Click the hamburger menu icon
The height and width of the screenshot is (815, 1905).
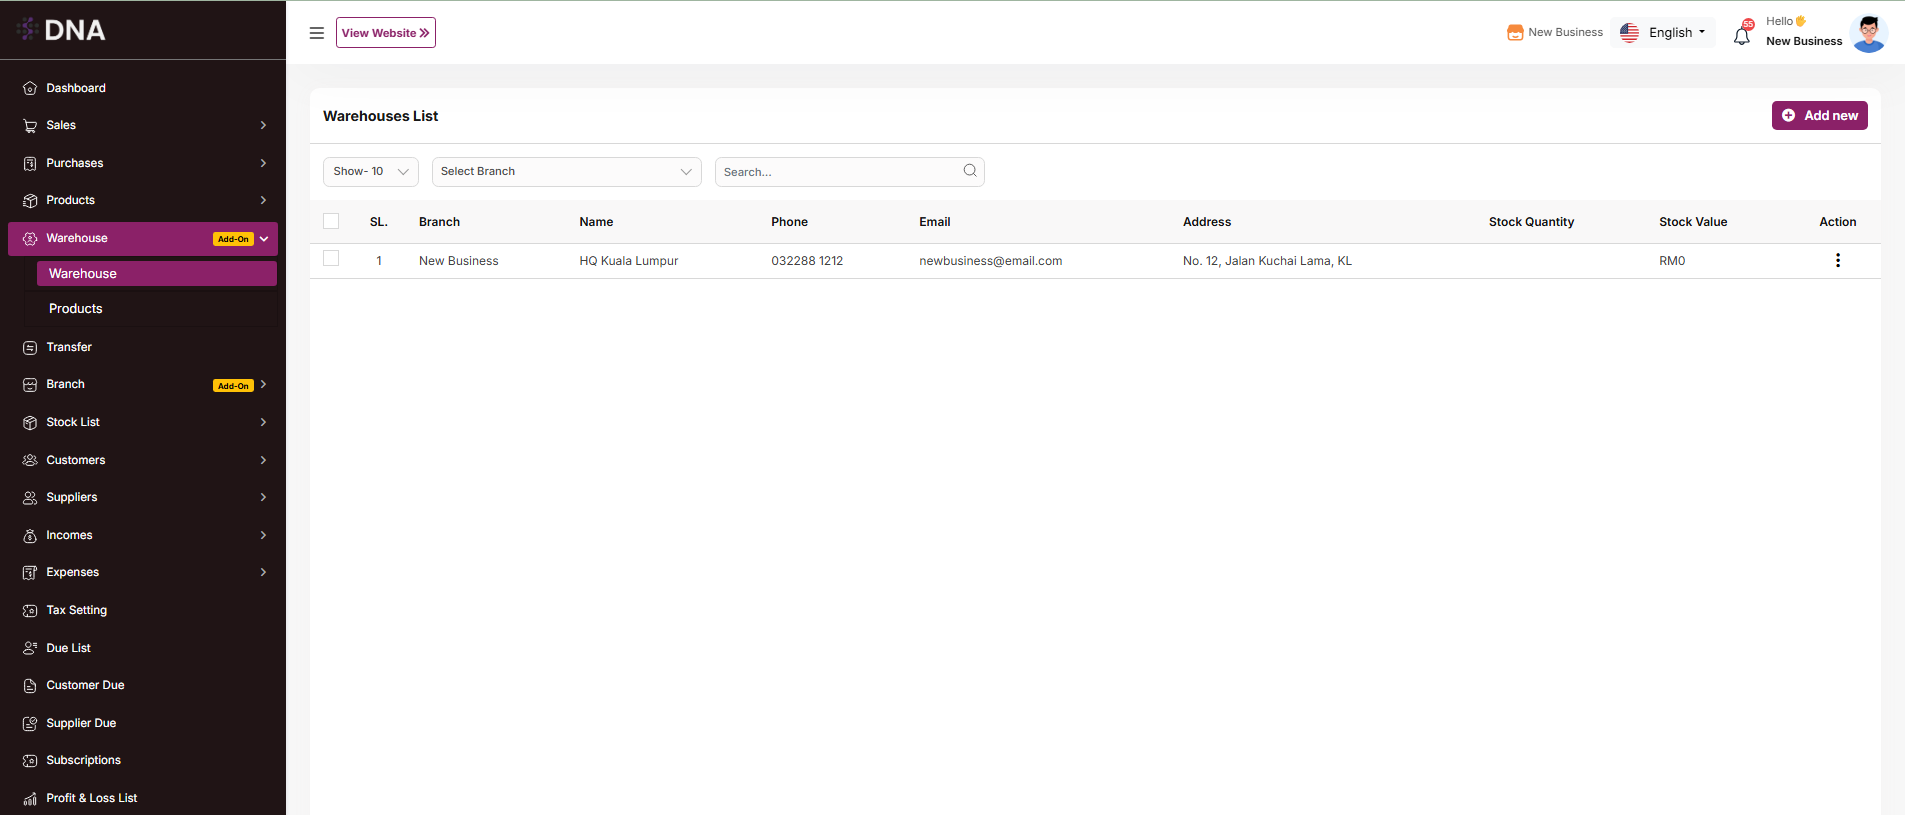[316, 33]
